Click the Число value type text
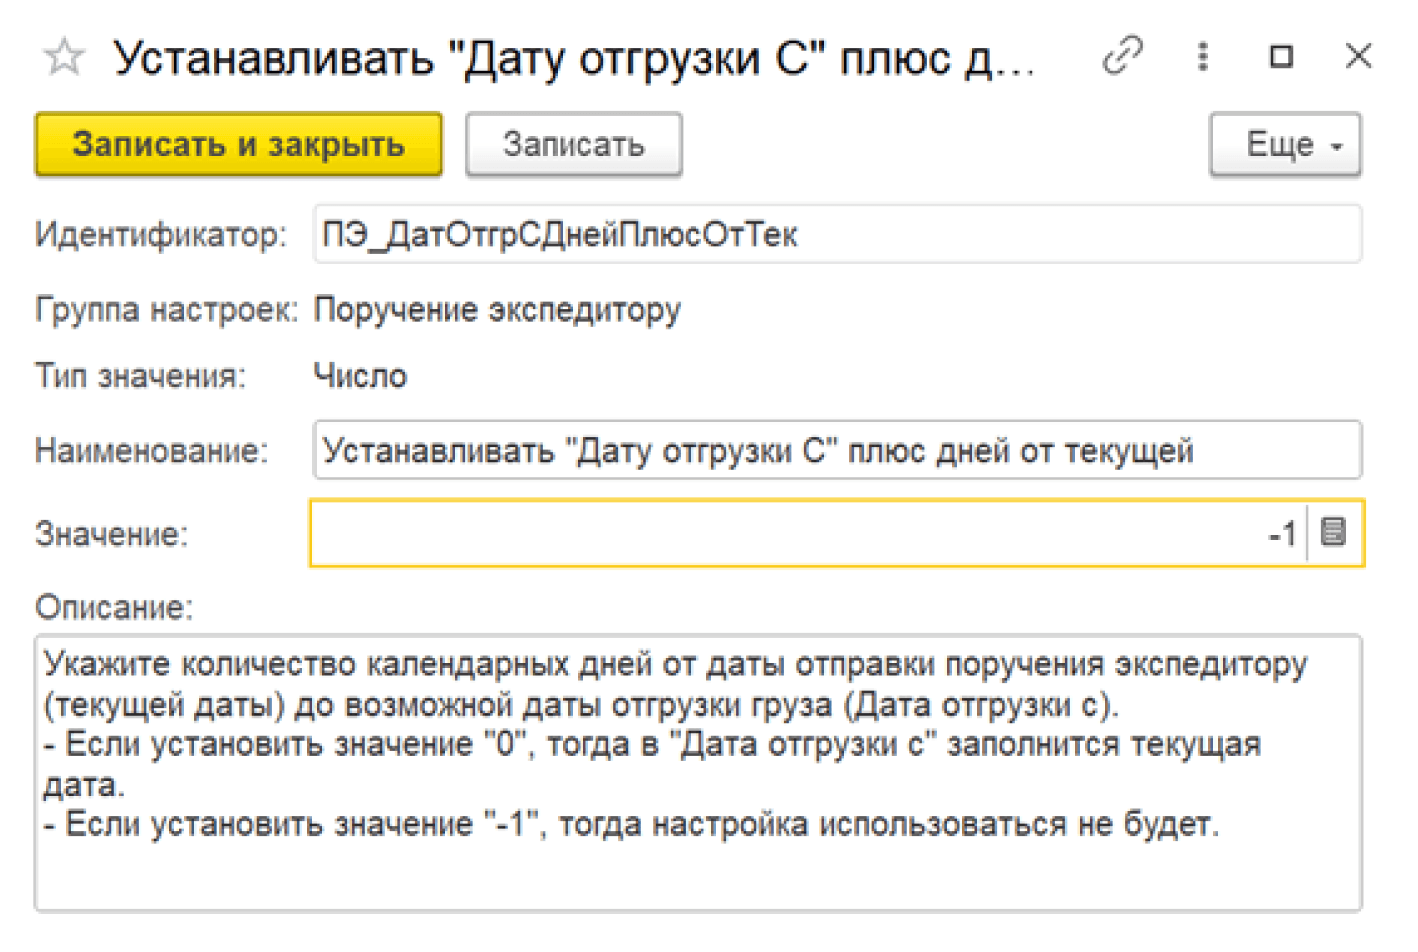This screenshot has height=952, width=1418. [360, 376]
